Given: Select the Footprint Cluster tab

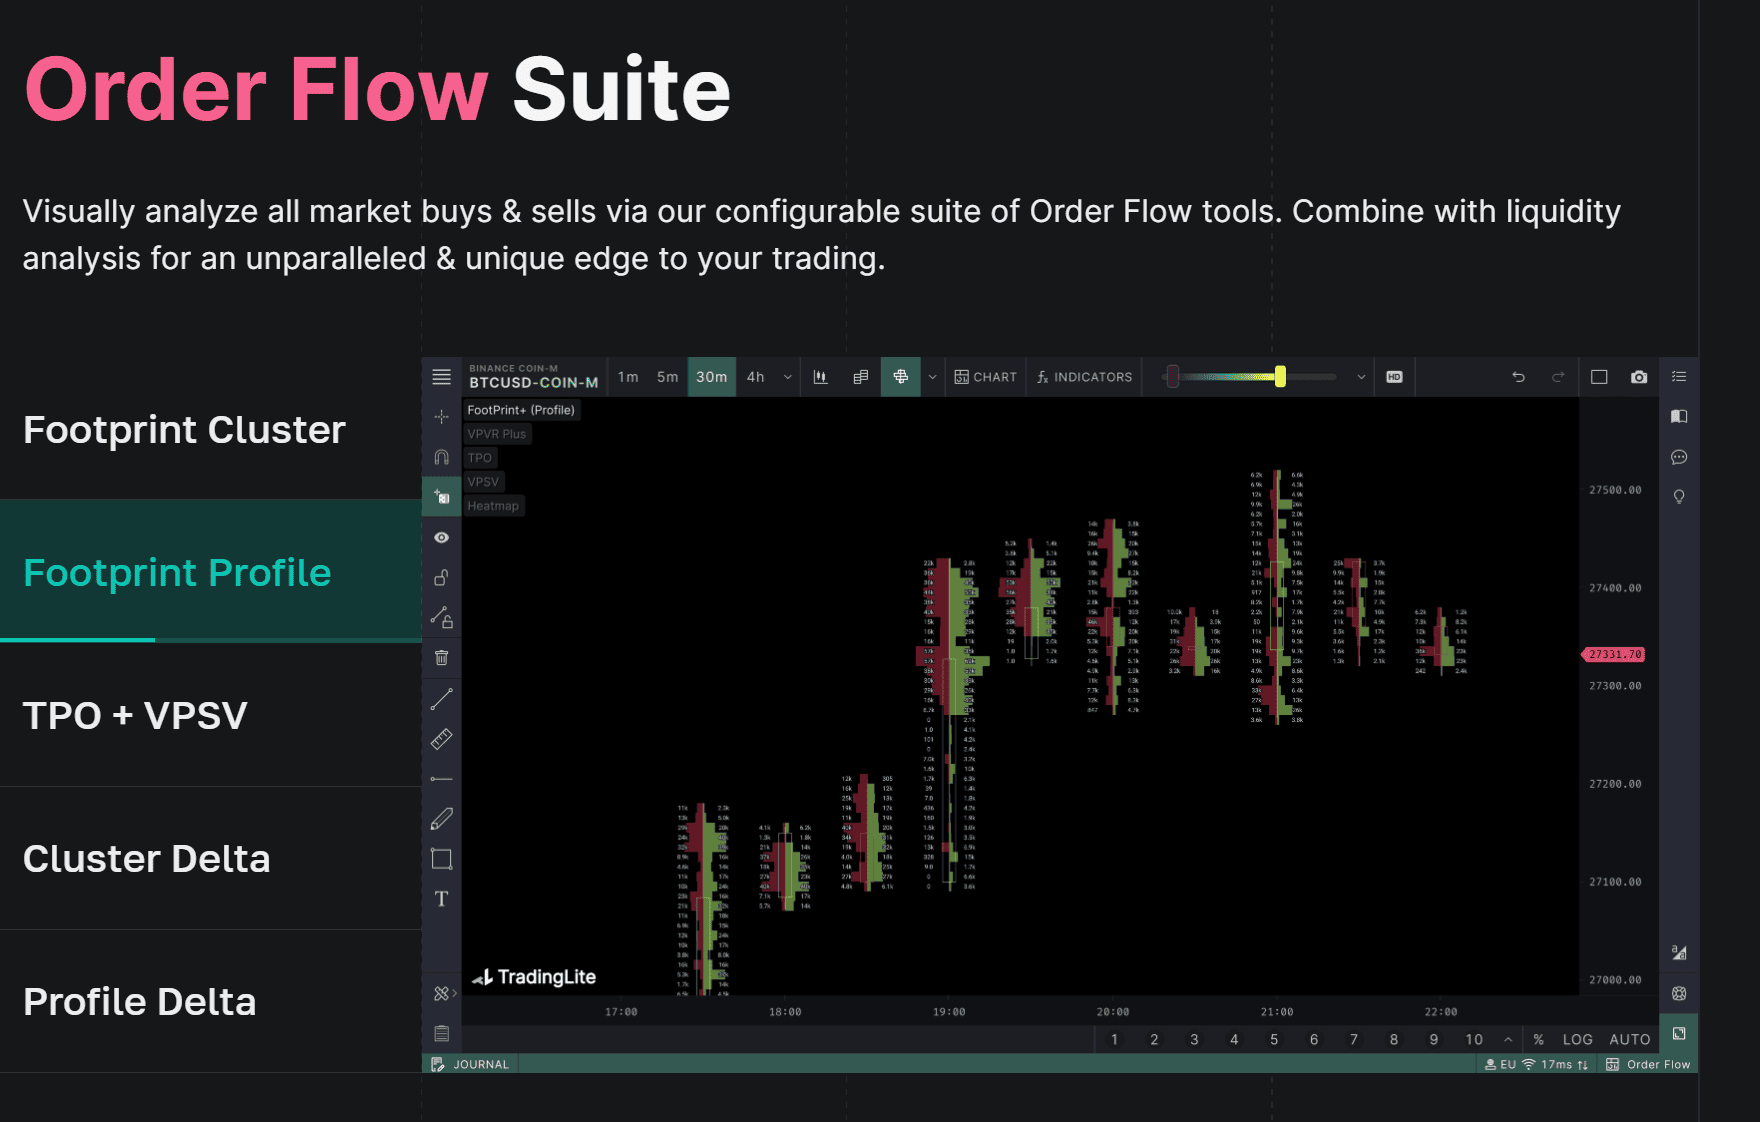Looking at the screenshot, I should point(210,429).
